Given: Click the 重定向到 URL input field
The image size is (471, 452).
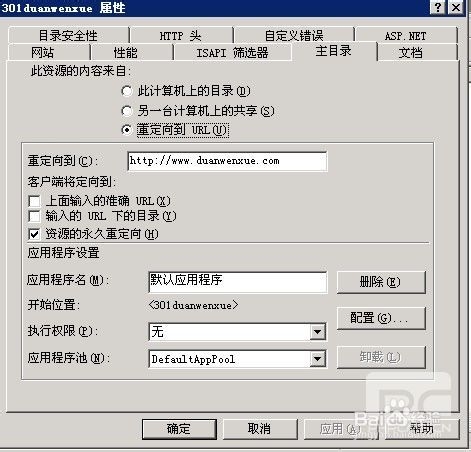Looking at the screenshot, I should point(227,161).
